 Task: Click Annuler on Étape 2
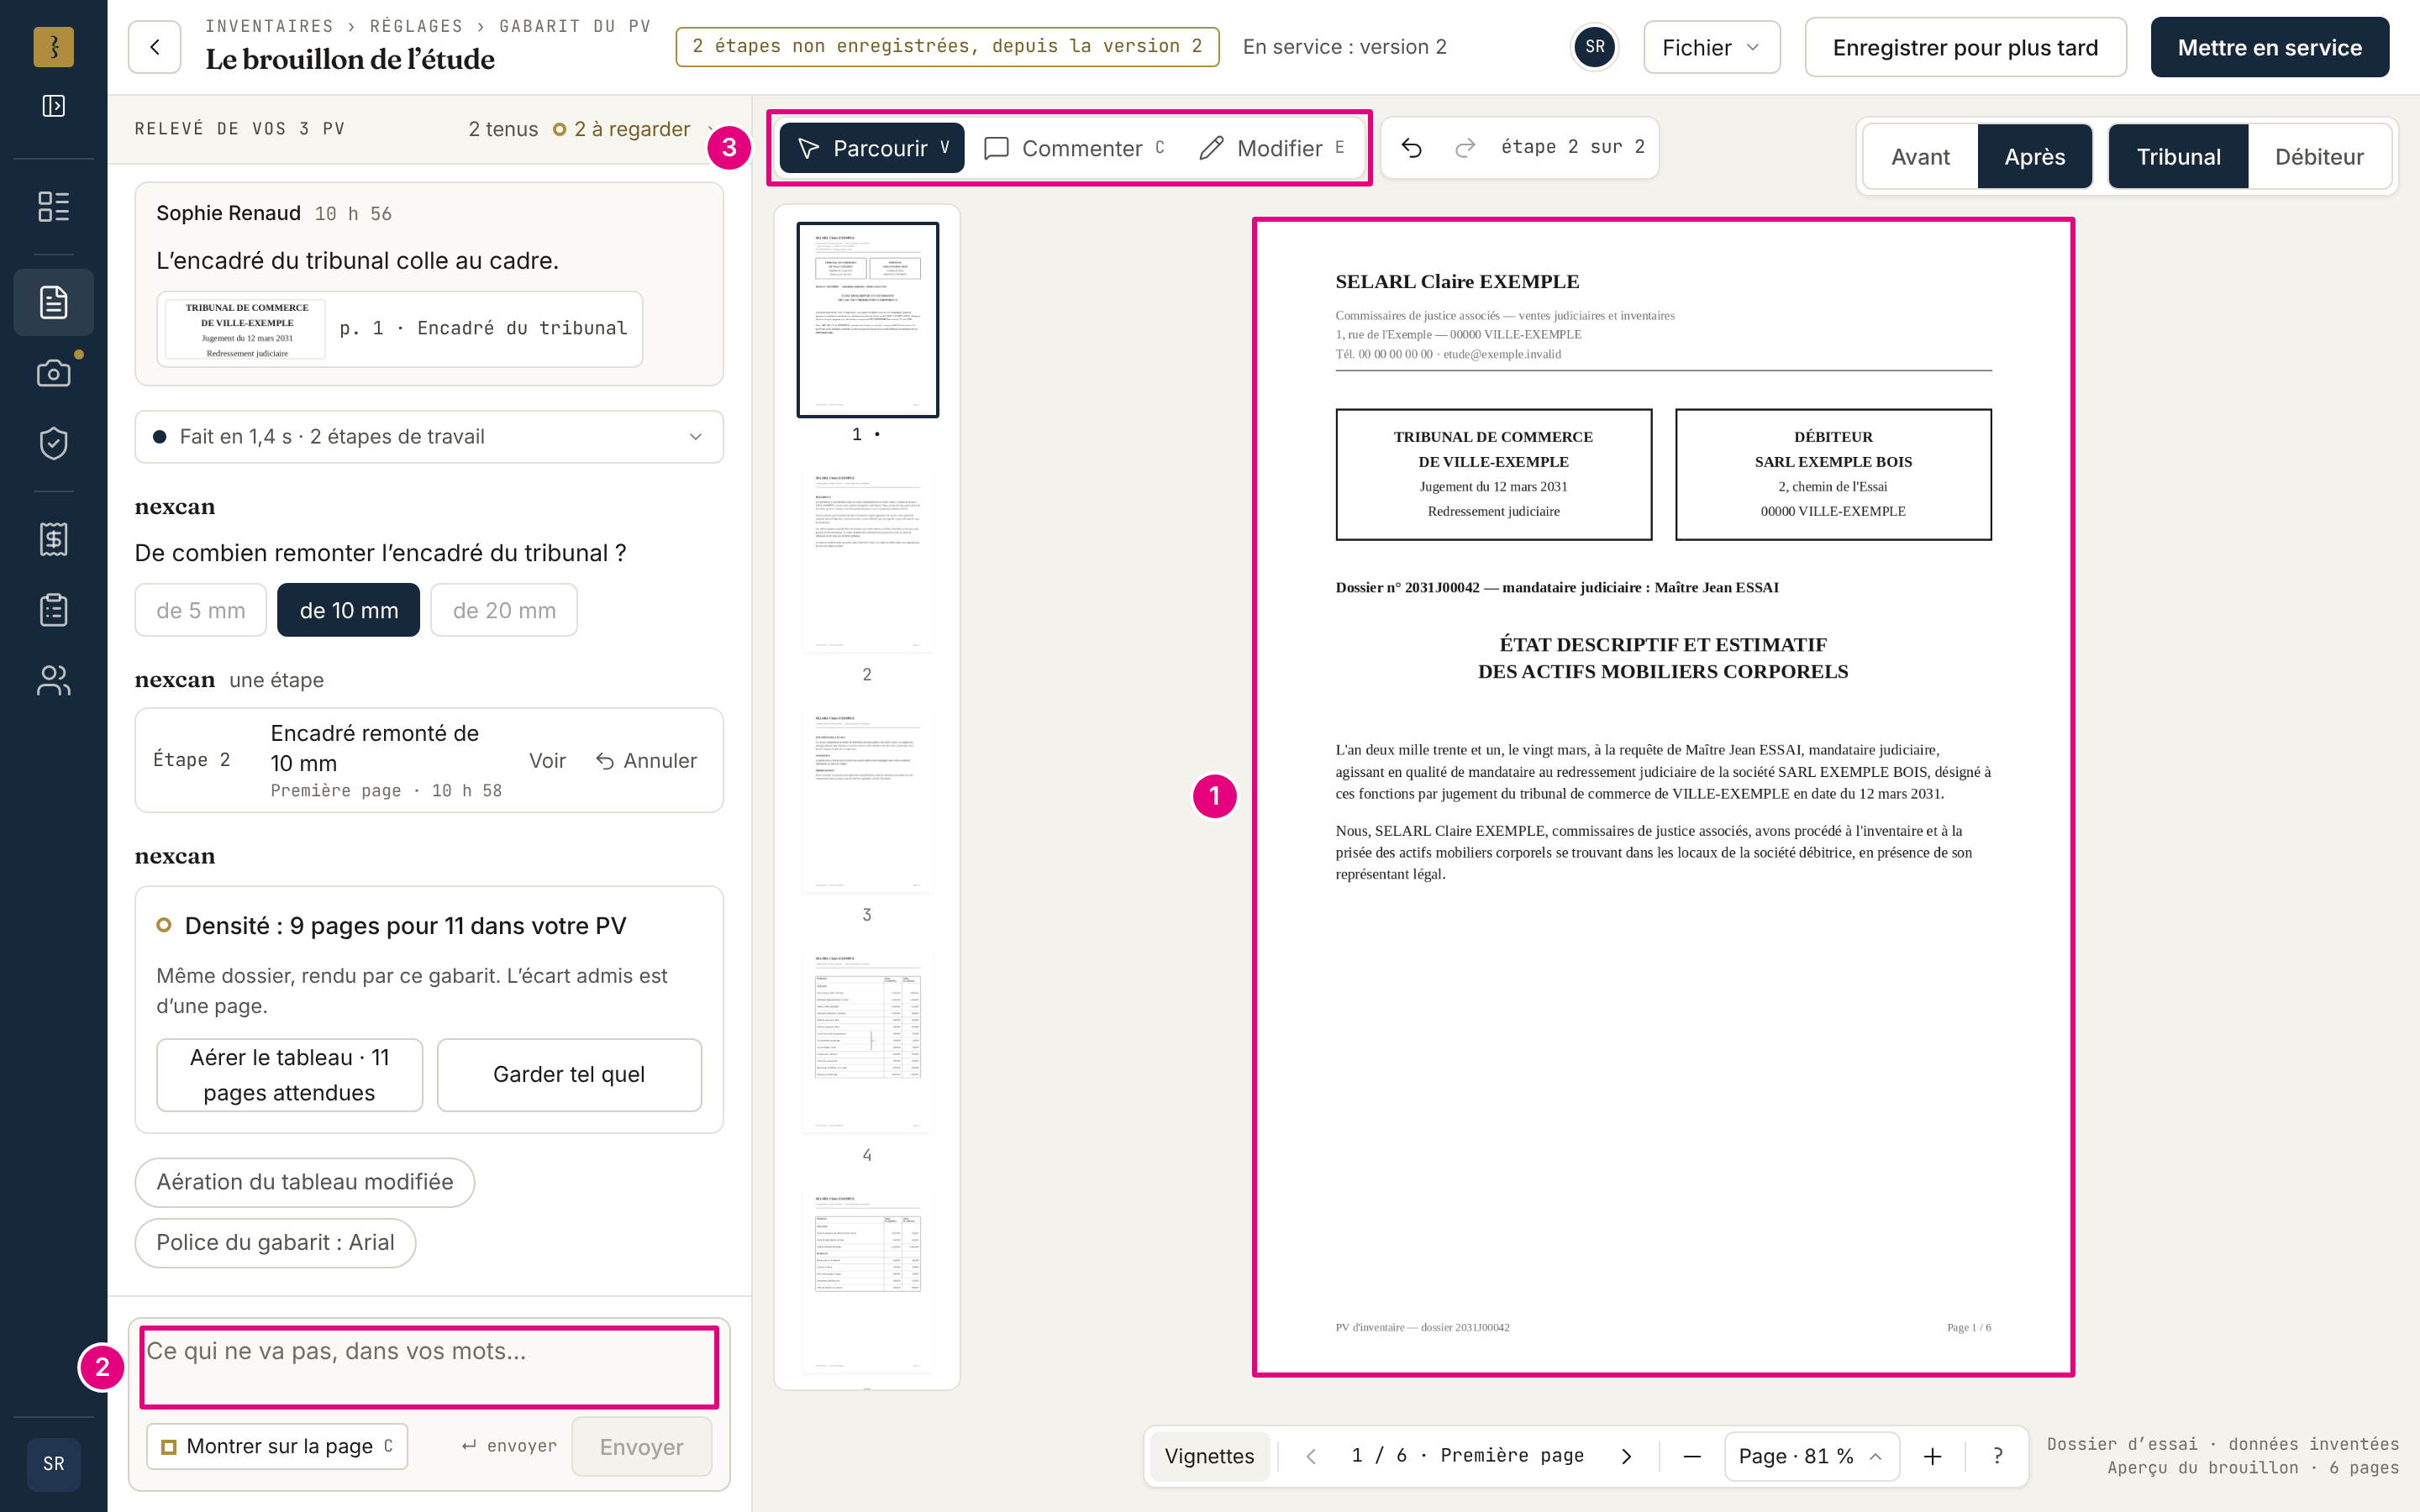click(x=647, y=761)
